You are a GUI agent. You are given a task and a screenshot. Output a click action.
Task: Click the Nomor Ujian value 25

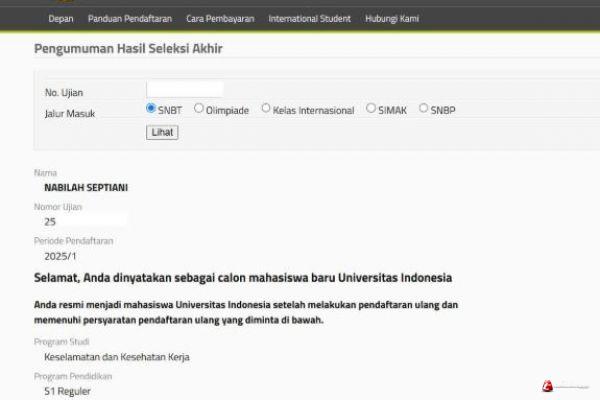(50, 221)
